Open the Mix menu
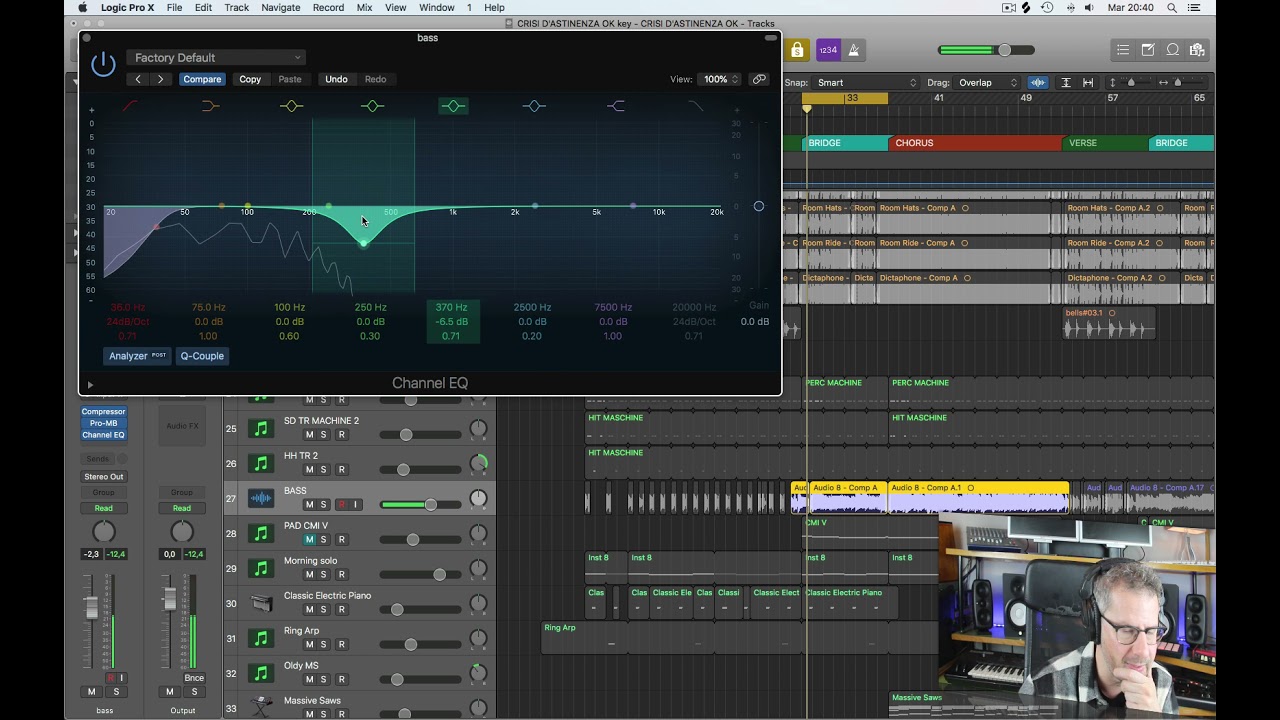The height and width of the screenshot is (720, 1280). (x=364, y=8)
